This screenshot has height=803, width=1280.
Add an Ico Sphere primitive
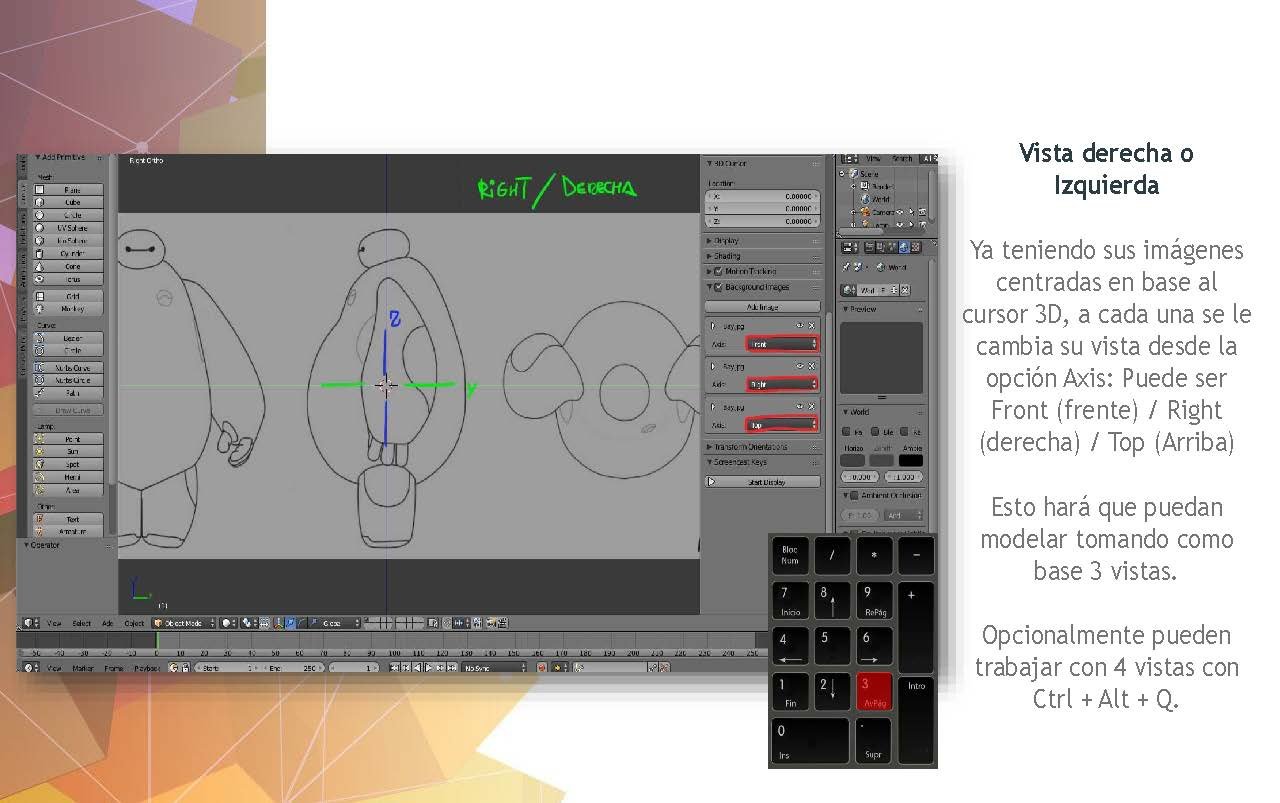point(68,241)
